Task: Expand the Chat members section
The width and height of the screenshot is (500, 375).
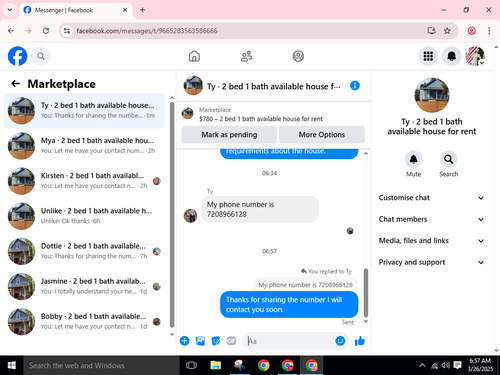Action: (431, 219)
